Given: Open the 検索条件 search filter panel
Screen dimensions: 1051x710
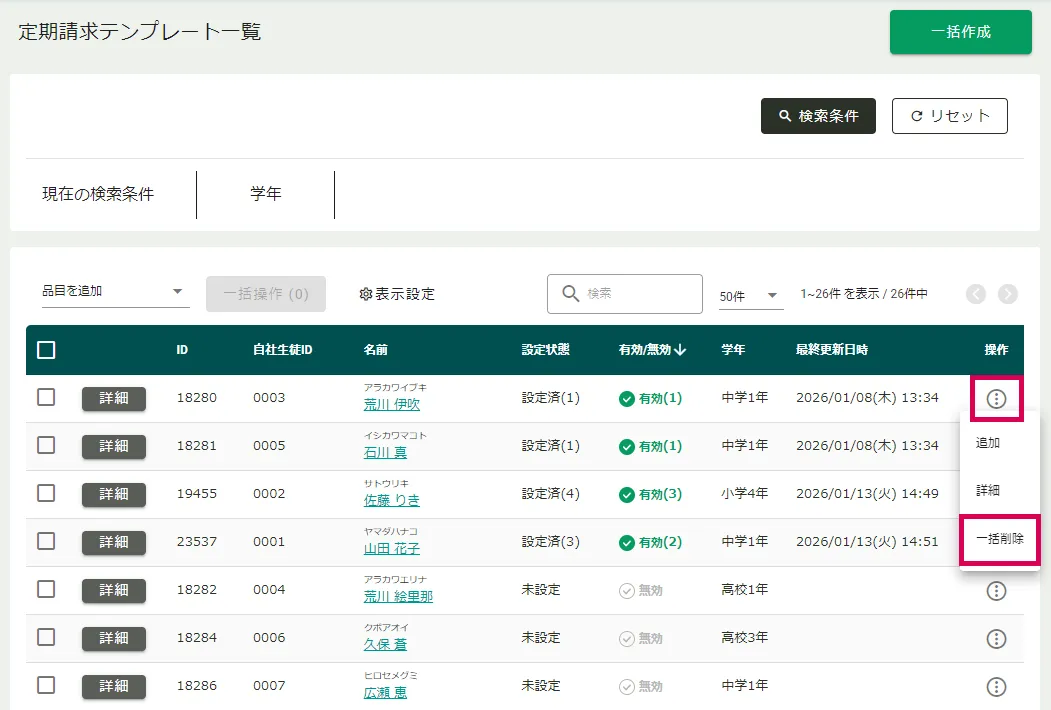Looking at the screenshot, I should tap(818, 116).
